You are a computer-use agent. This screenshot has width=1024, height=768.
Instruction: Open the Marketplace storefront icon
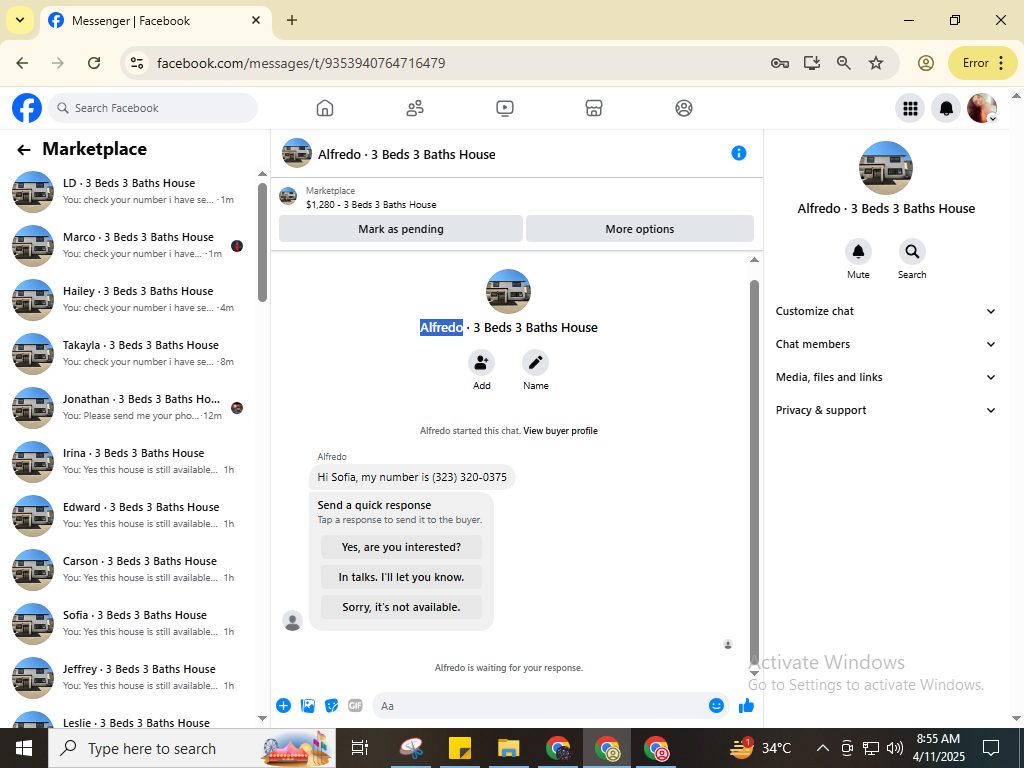[594, 108]
